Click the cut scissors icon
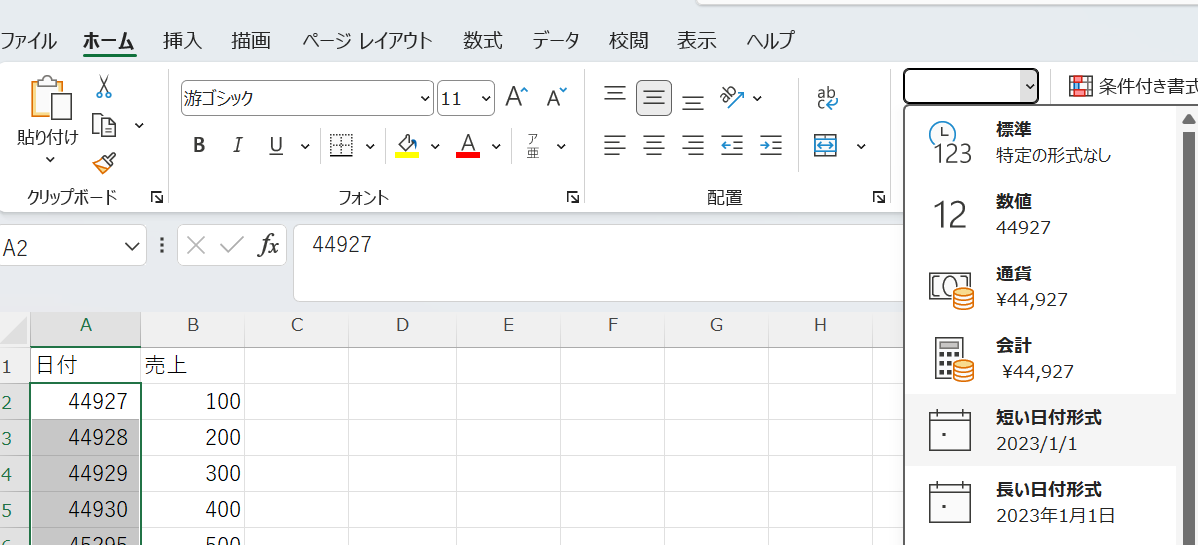 (x=103, y=88)
